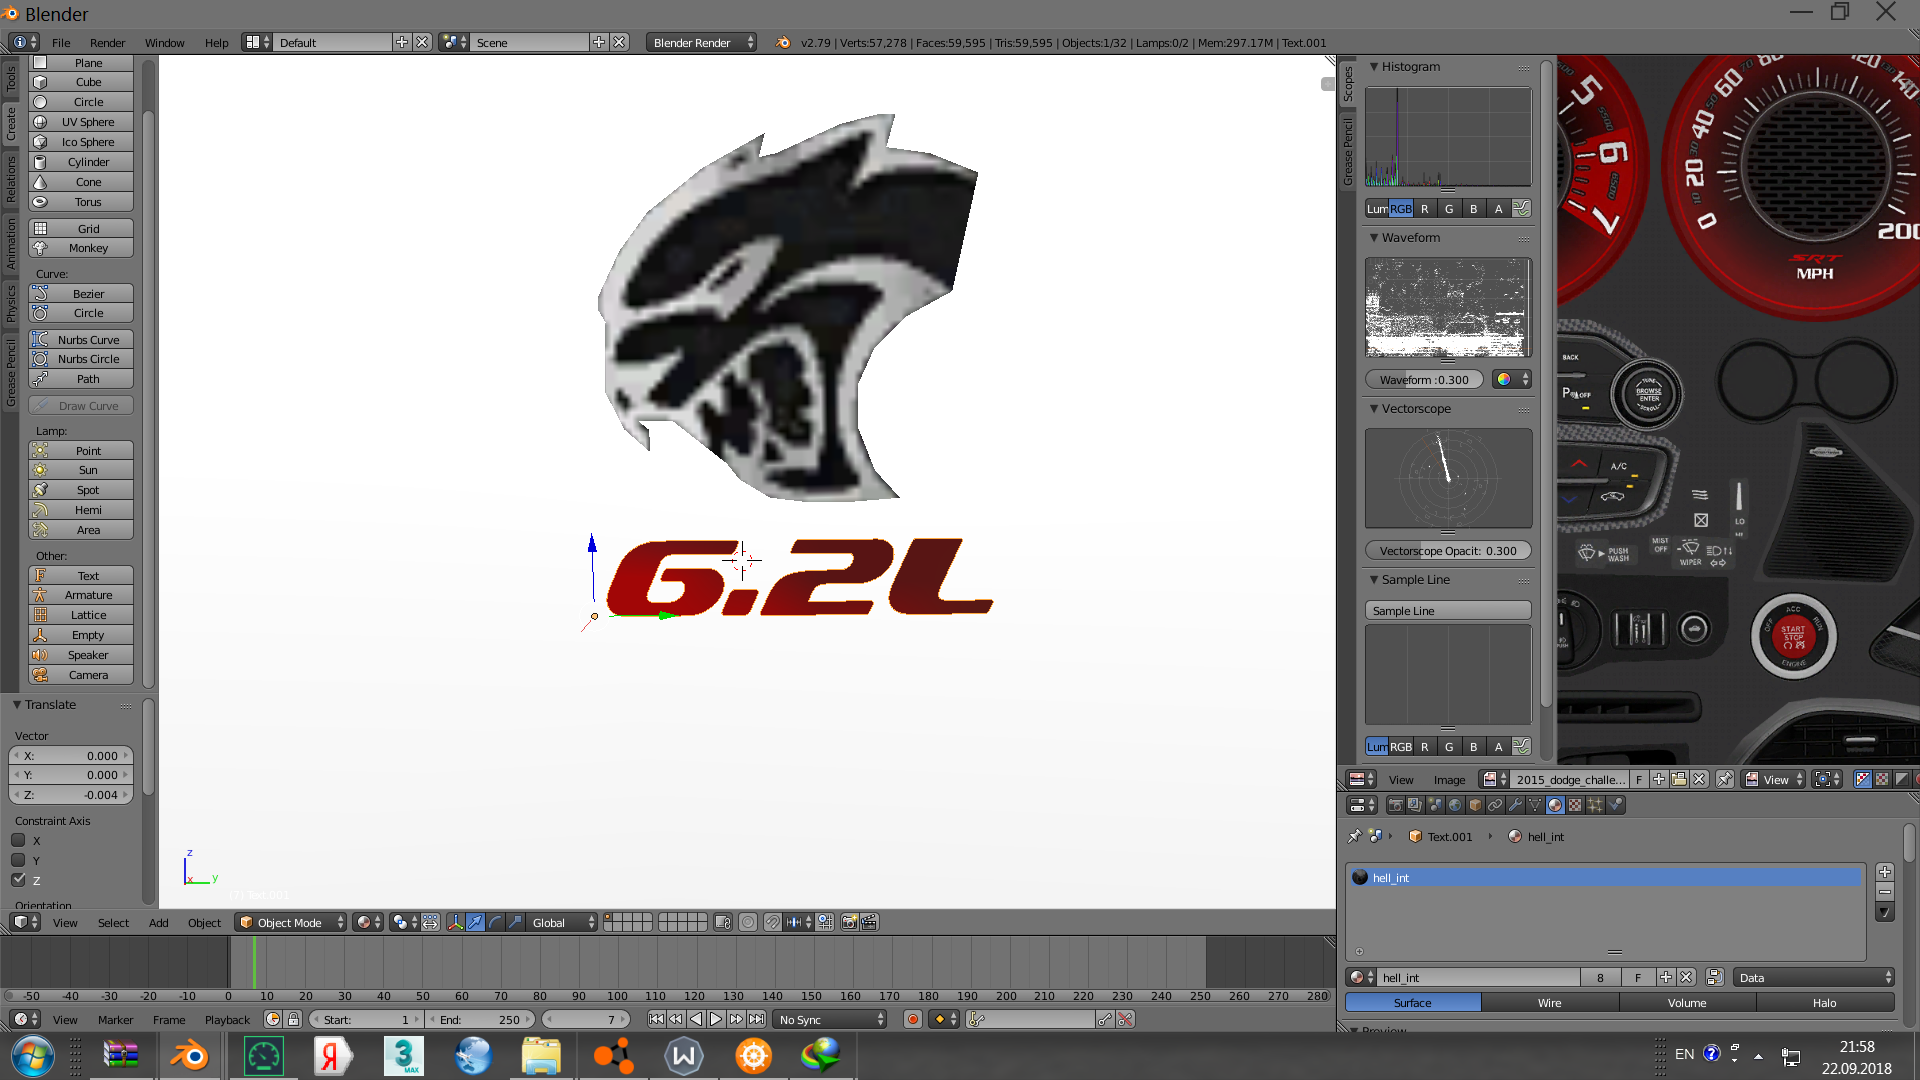Adjust the Vectorscope Opacity slider
The image size is (1920, 1080).
(1447, 551)
